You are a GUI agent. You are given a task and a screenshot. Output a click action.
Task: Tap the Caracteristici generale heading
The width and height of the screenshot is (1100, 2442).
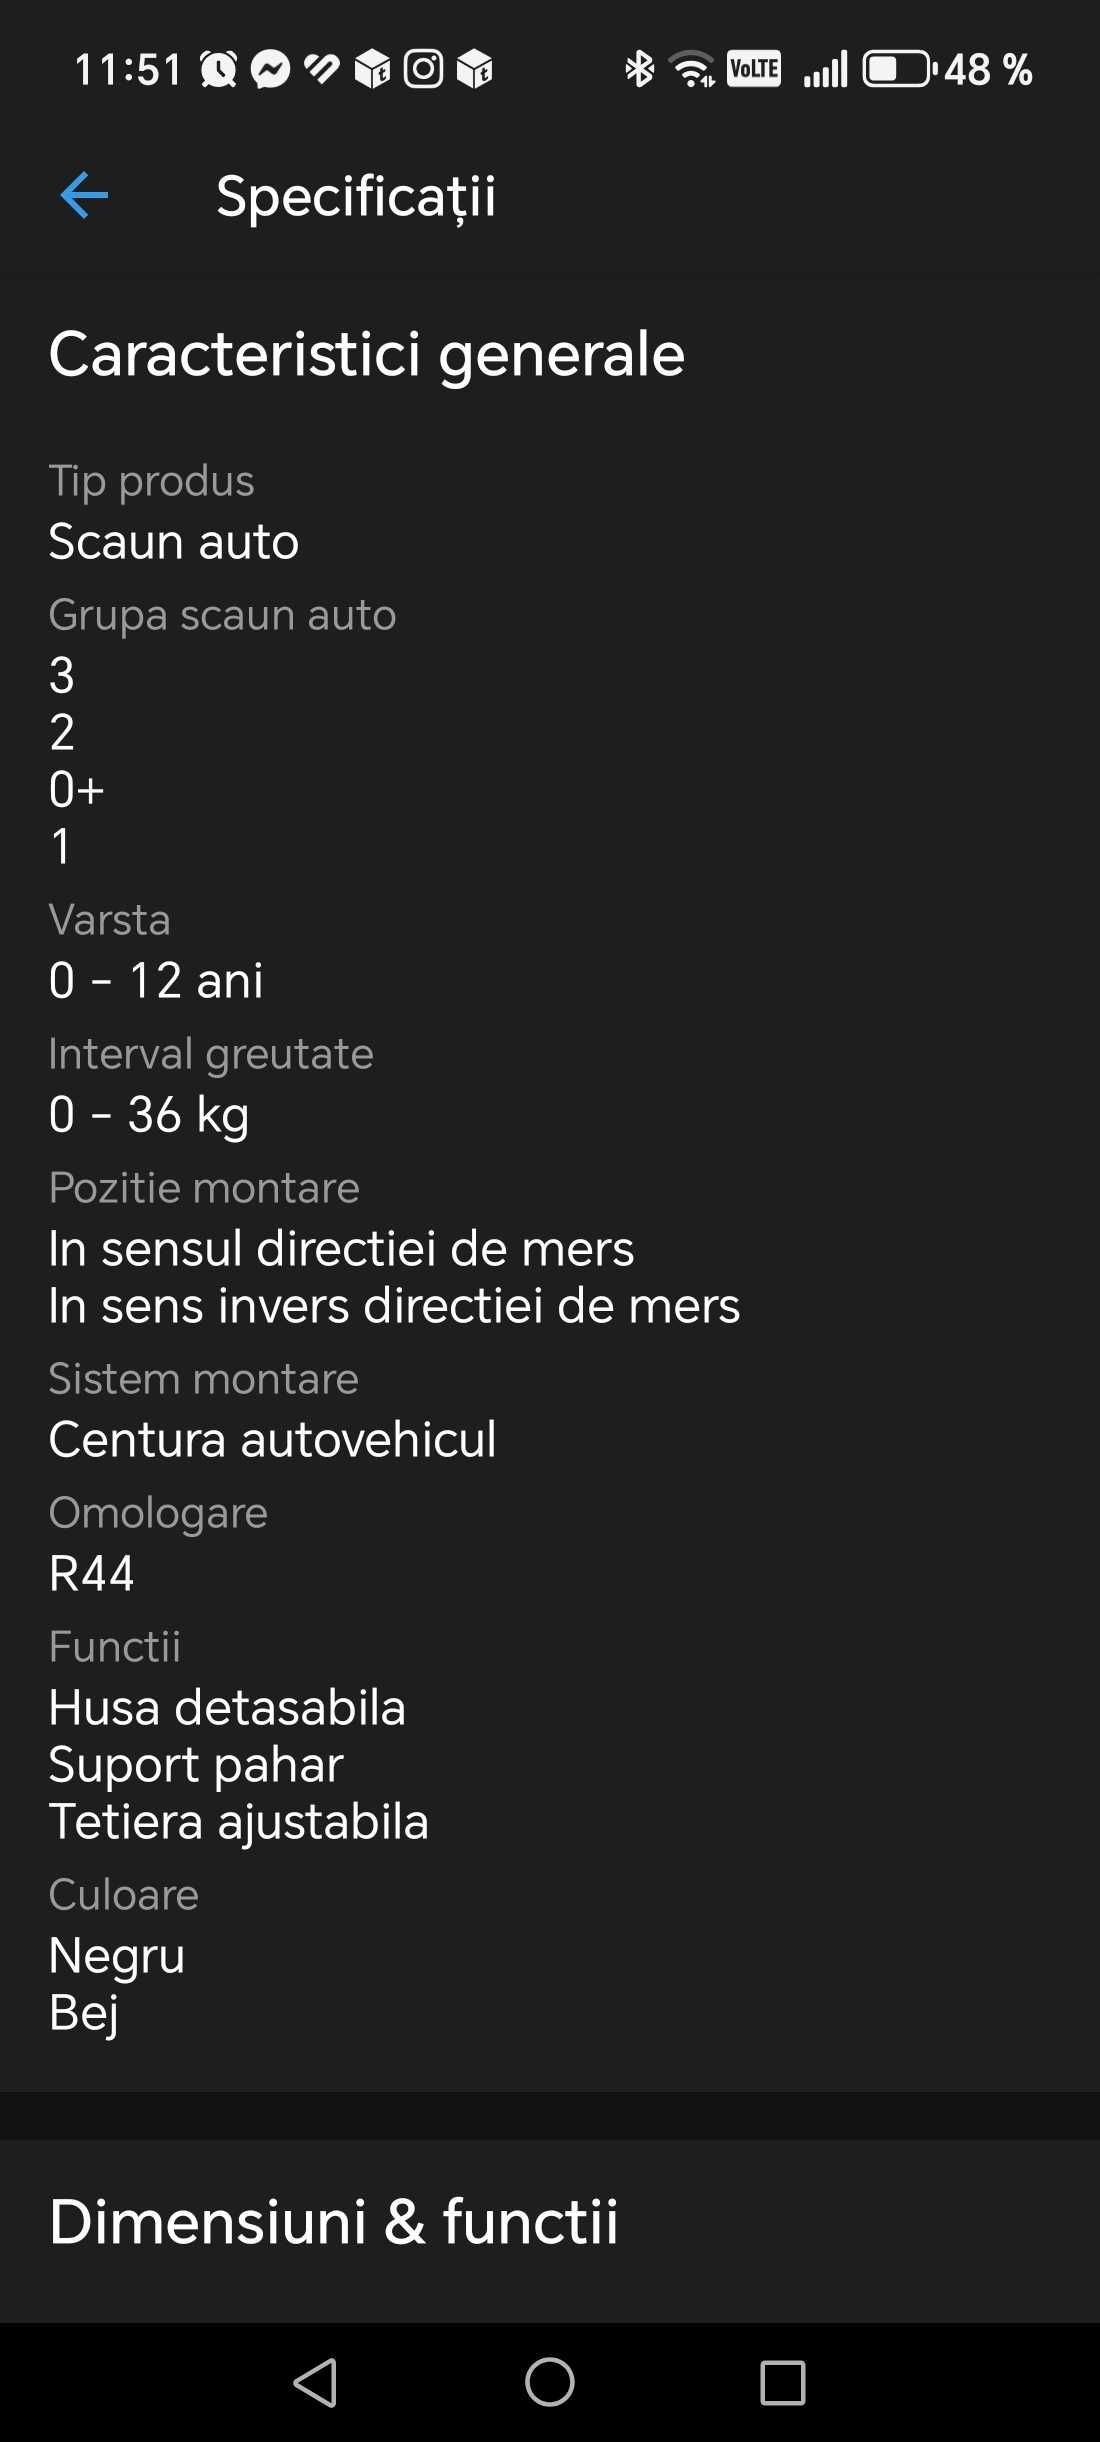pos(367,354)
